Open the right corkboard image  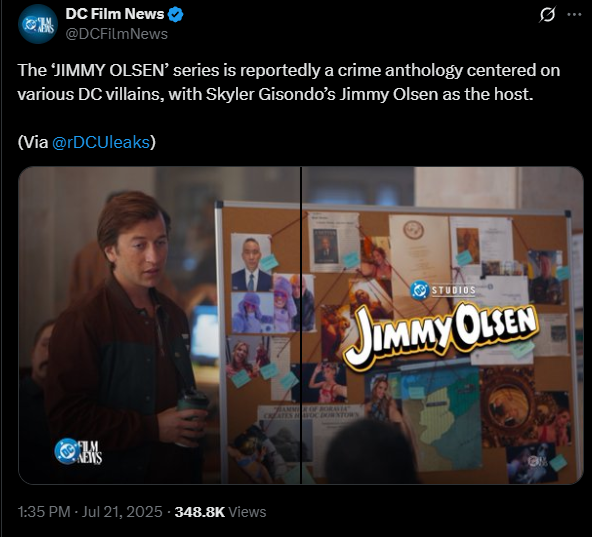[x=442, y=325]
